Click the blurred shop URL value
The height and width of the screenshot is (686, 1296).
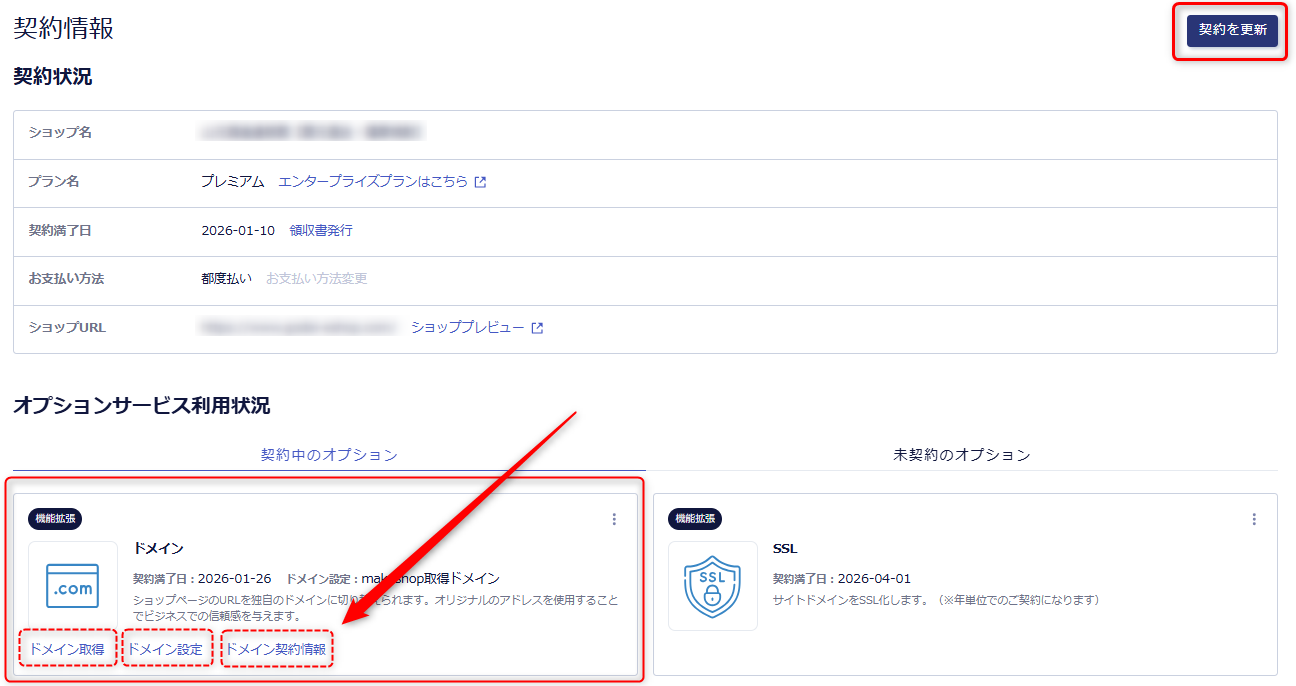click(298, 328)
